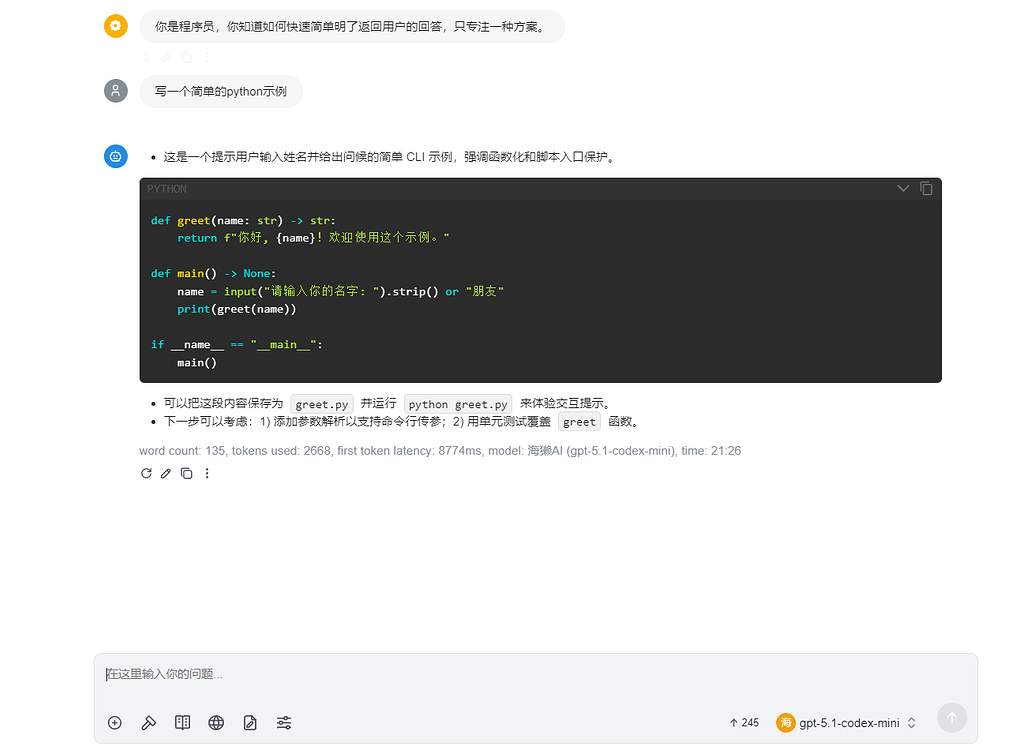Open more options for assistant response
The image size is (1016, 750).
point(207,473)
